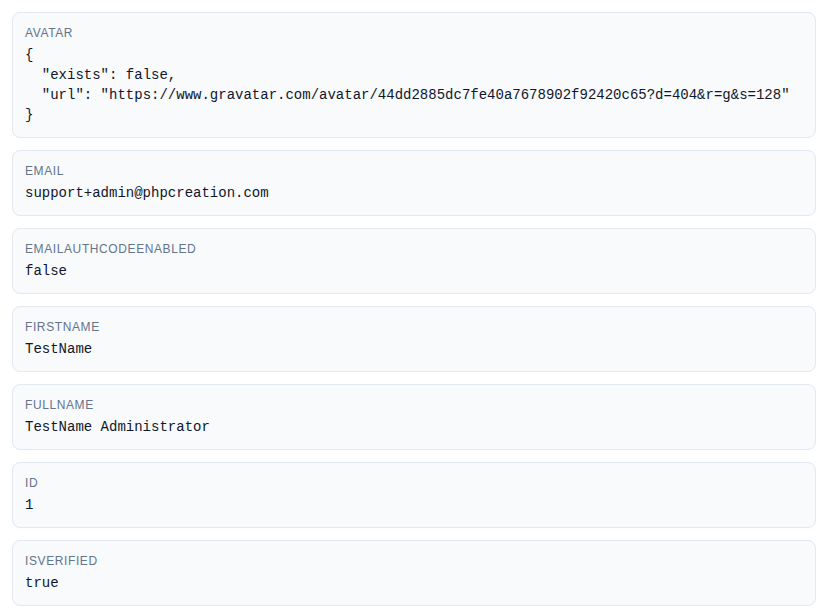Select the false value under EMAILAUTHCODEENABLED
This screenshot has width=826, height=616.
click(x=46, y=270)
